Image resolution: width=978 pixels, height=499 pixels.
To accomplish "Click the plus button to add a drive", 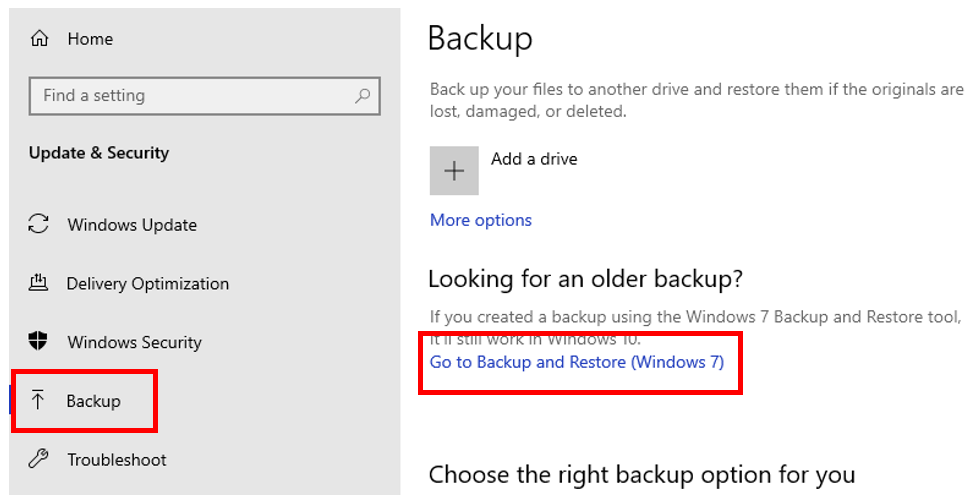I will point(454,170).
